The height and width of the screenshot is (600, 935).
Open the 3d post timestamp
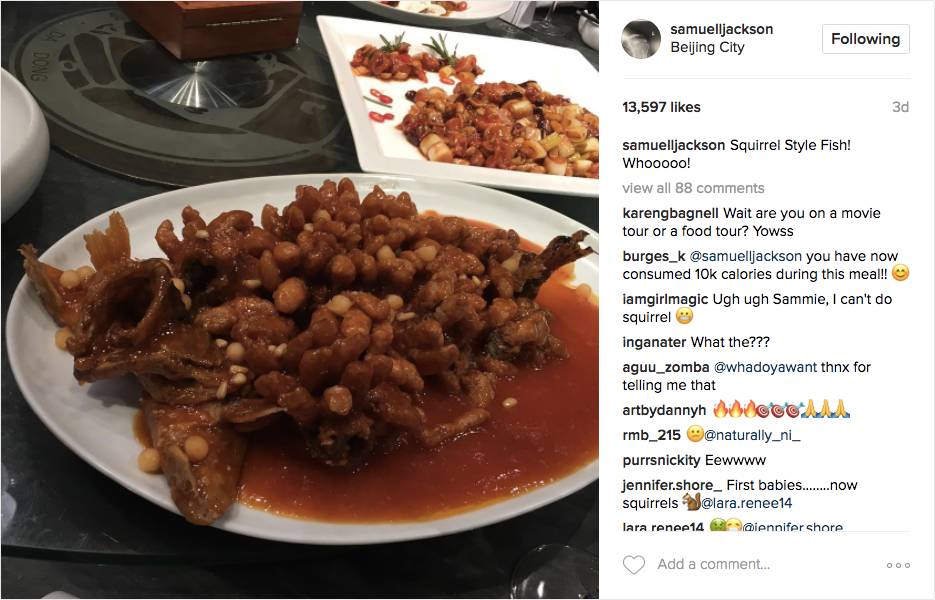point(900,107)
